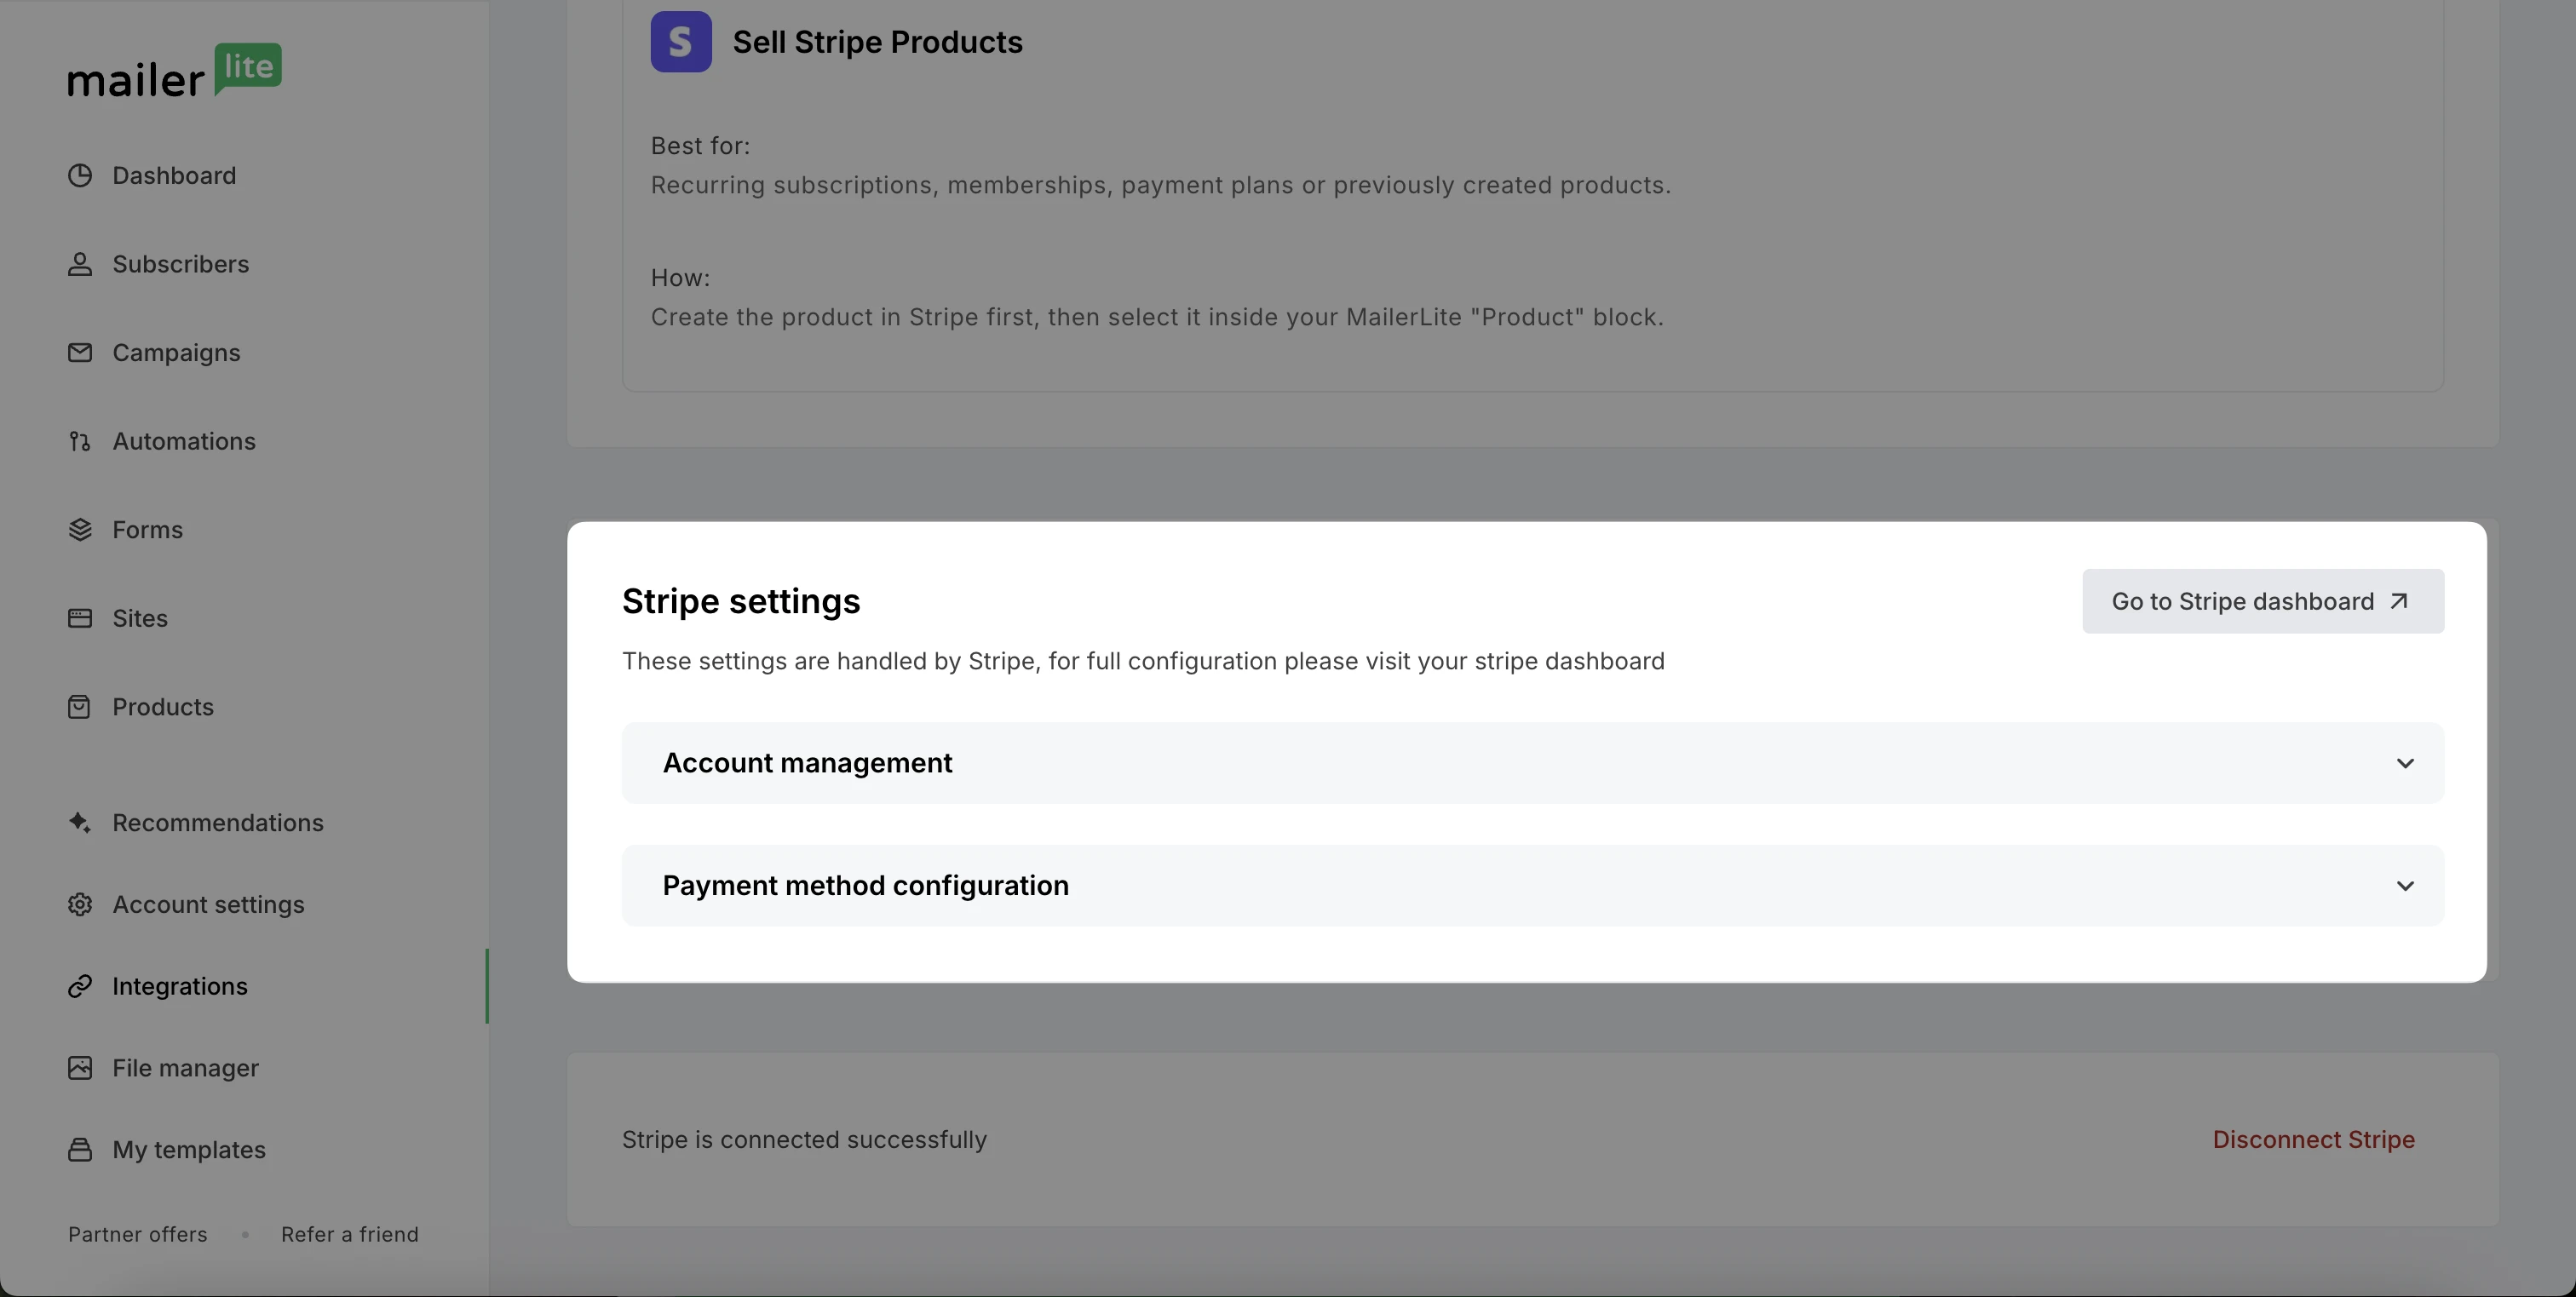Screen dimensions: 2576x1297
Task: Click the Sites browser window icon
Action: pos(80,618)
